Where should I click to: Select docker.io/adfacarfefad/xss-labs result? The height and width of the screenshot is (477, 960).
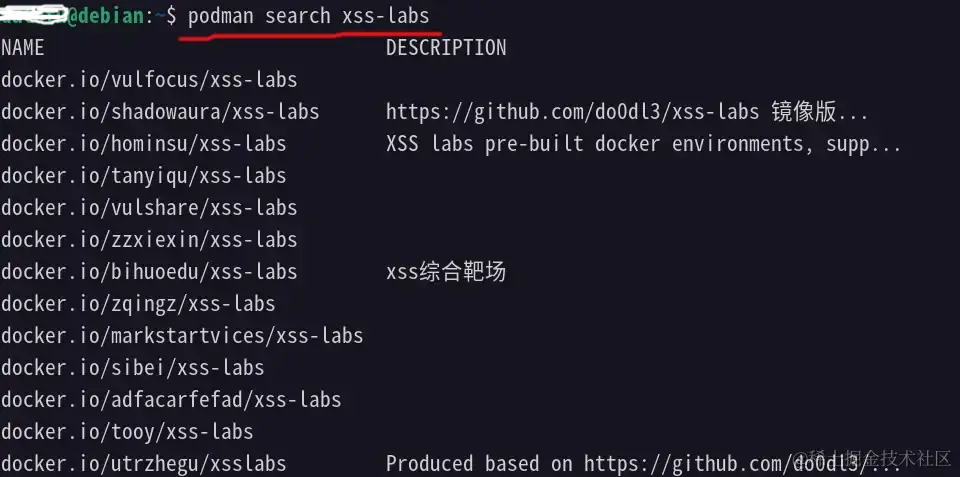click(171, 400)
